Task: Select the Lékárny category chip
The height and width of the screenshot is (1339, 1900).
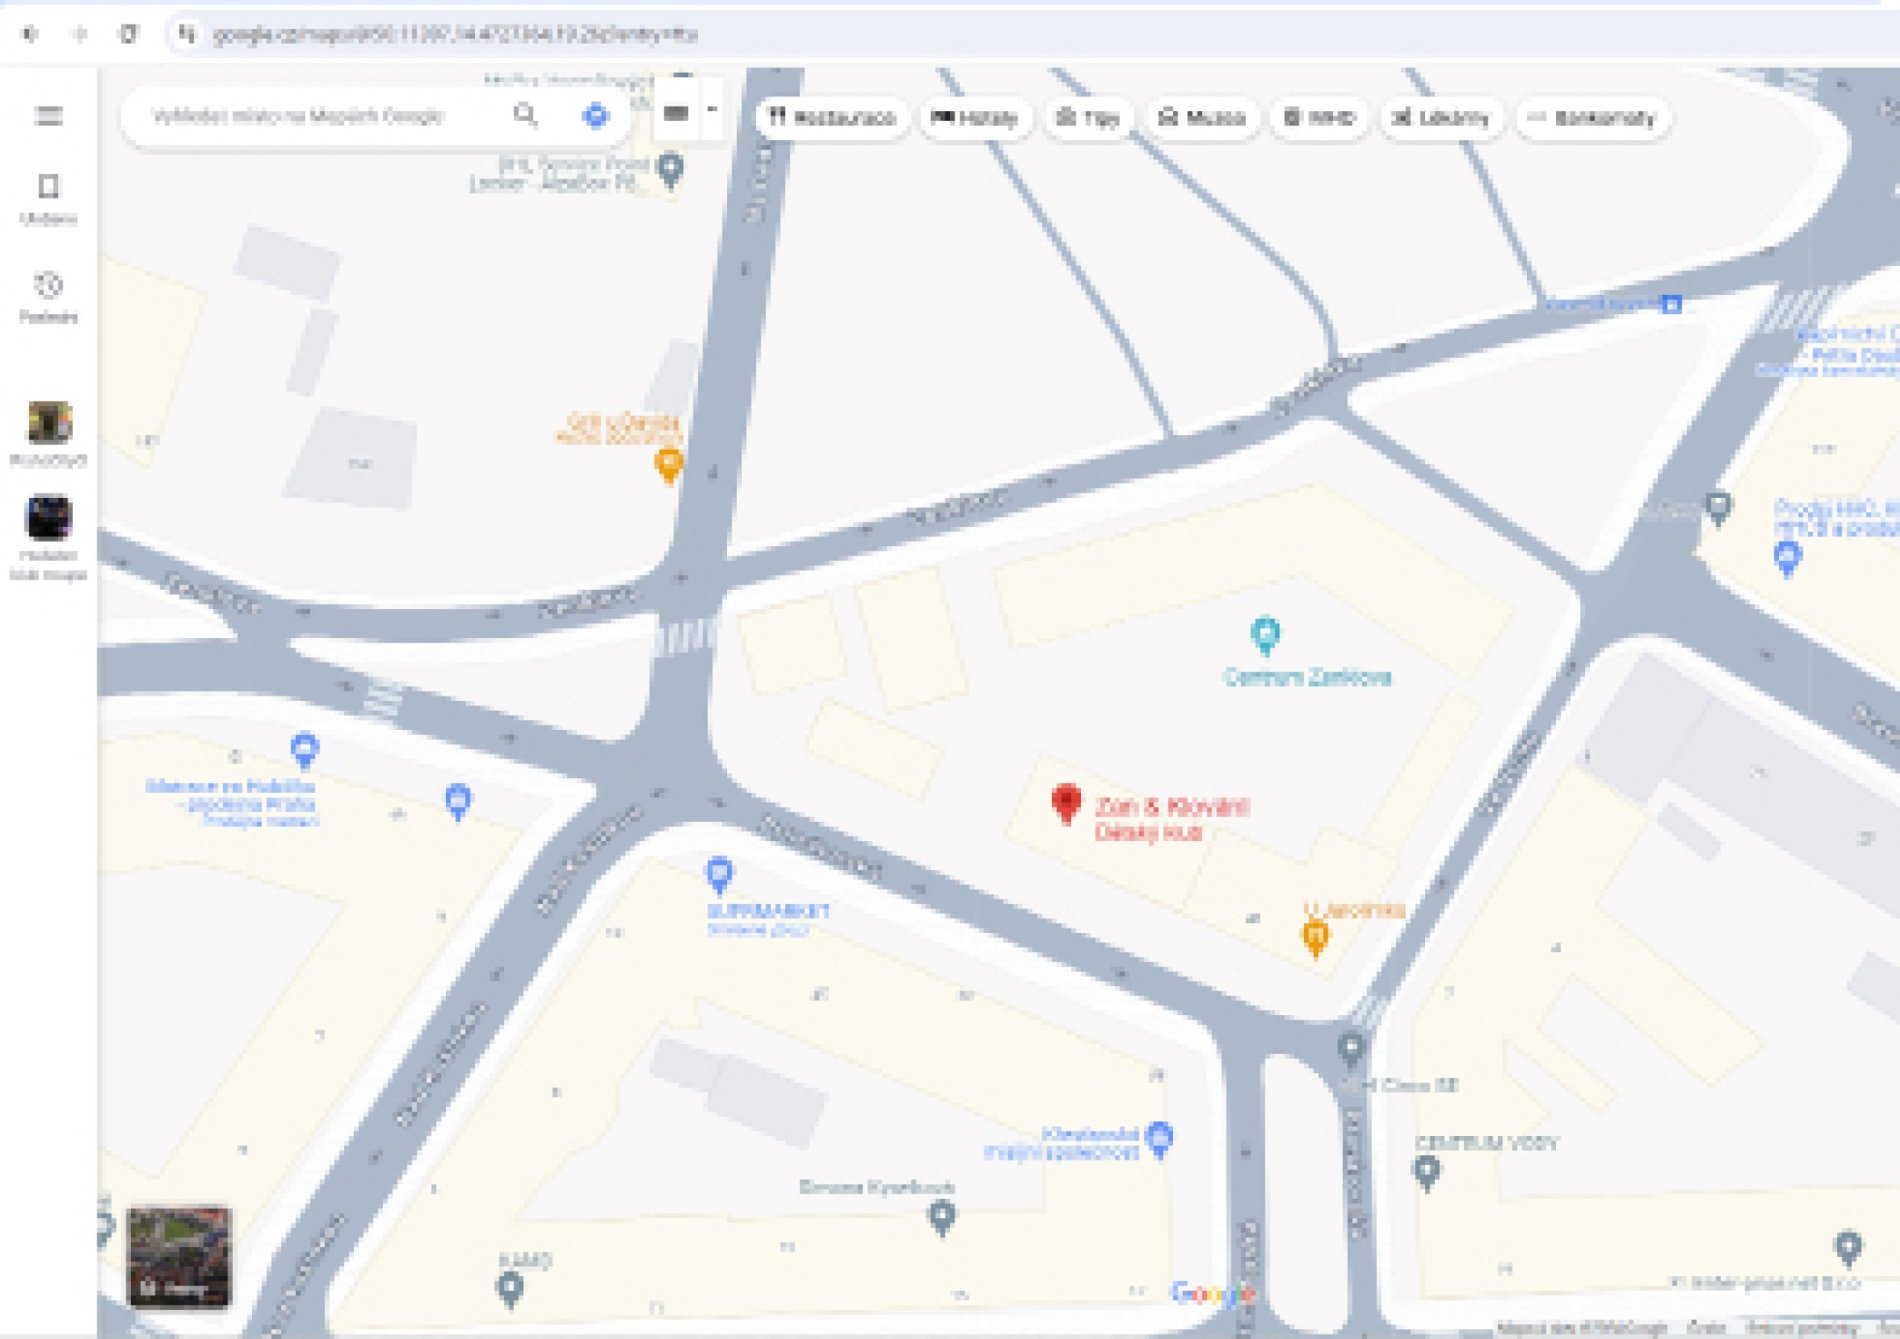Action: click(1441, 118)
